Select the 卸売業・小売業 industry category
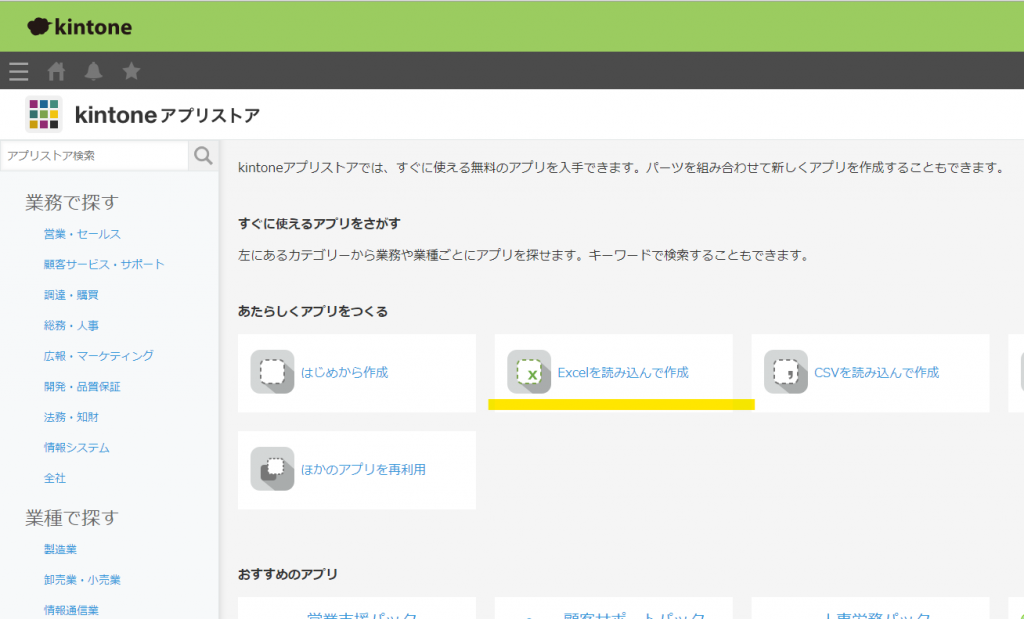This screenshot has width=1024, height=619. pos(82,580)
